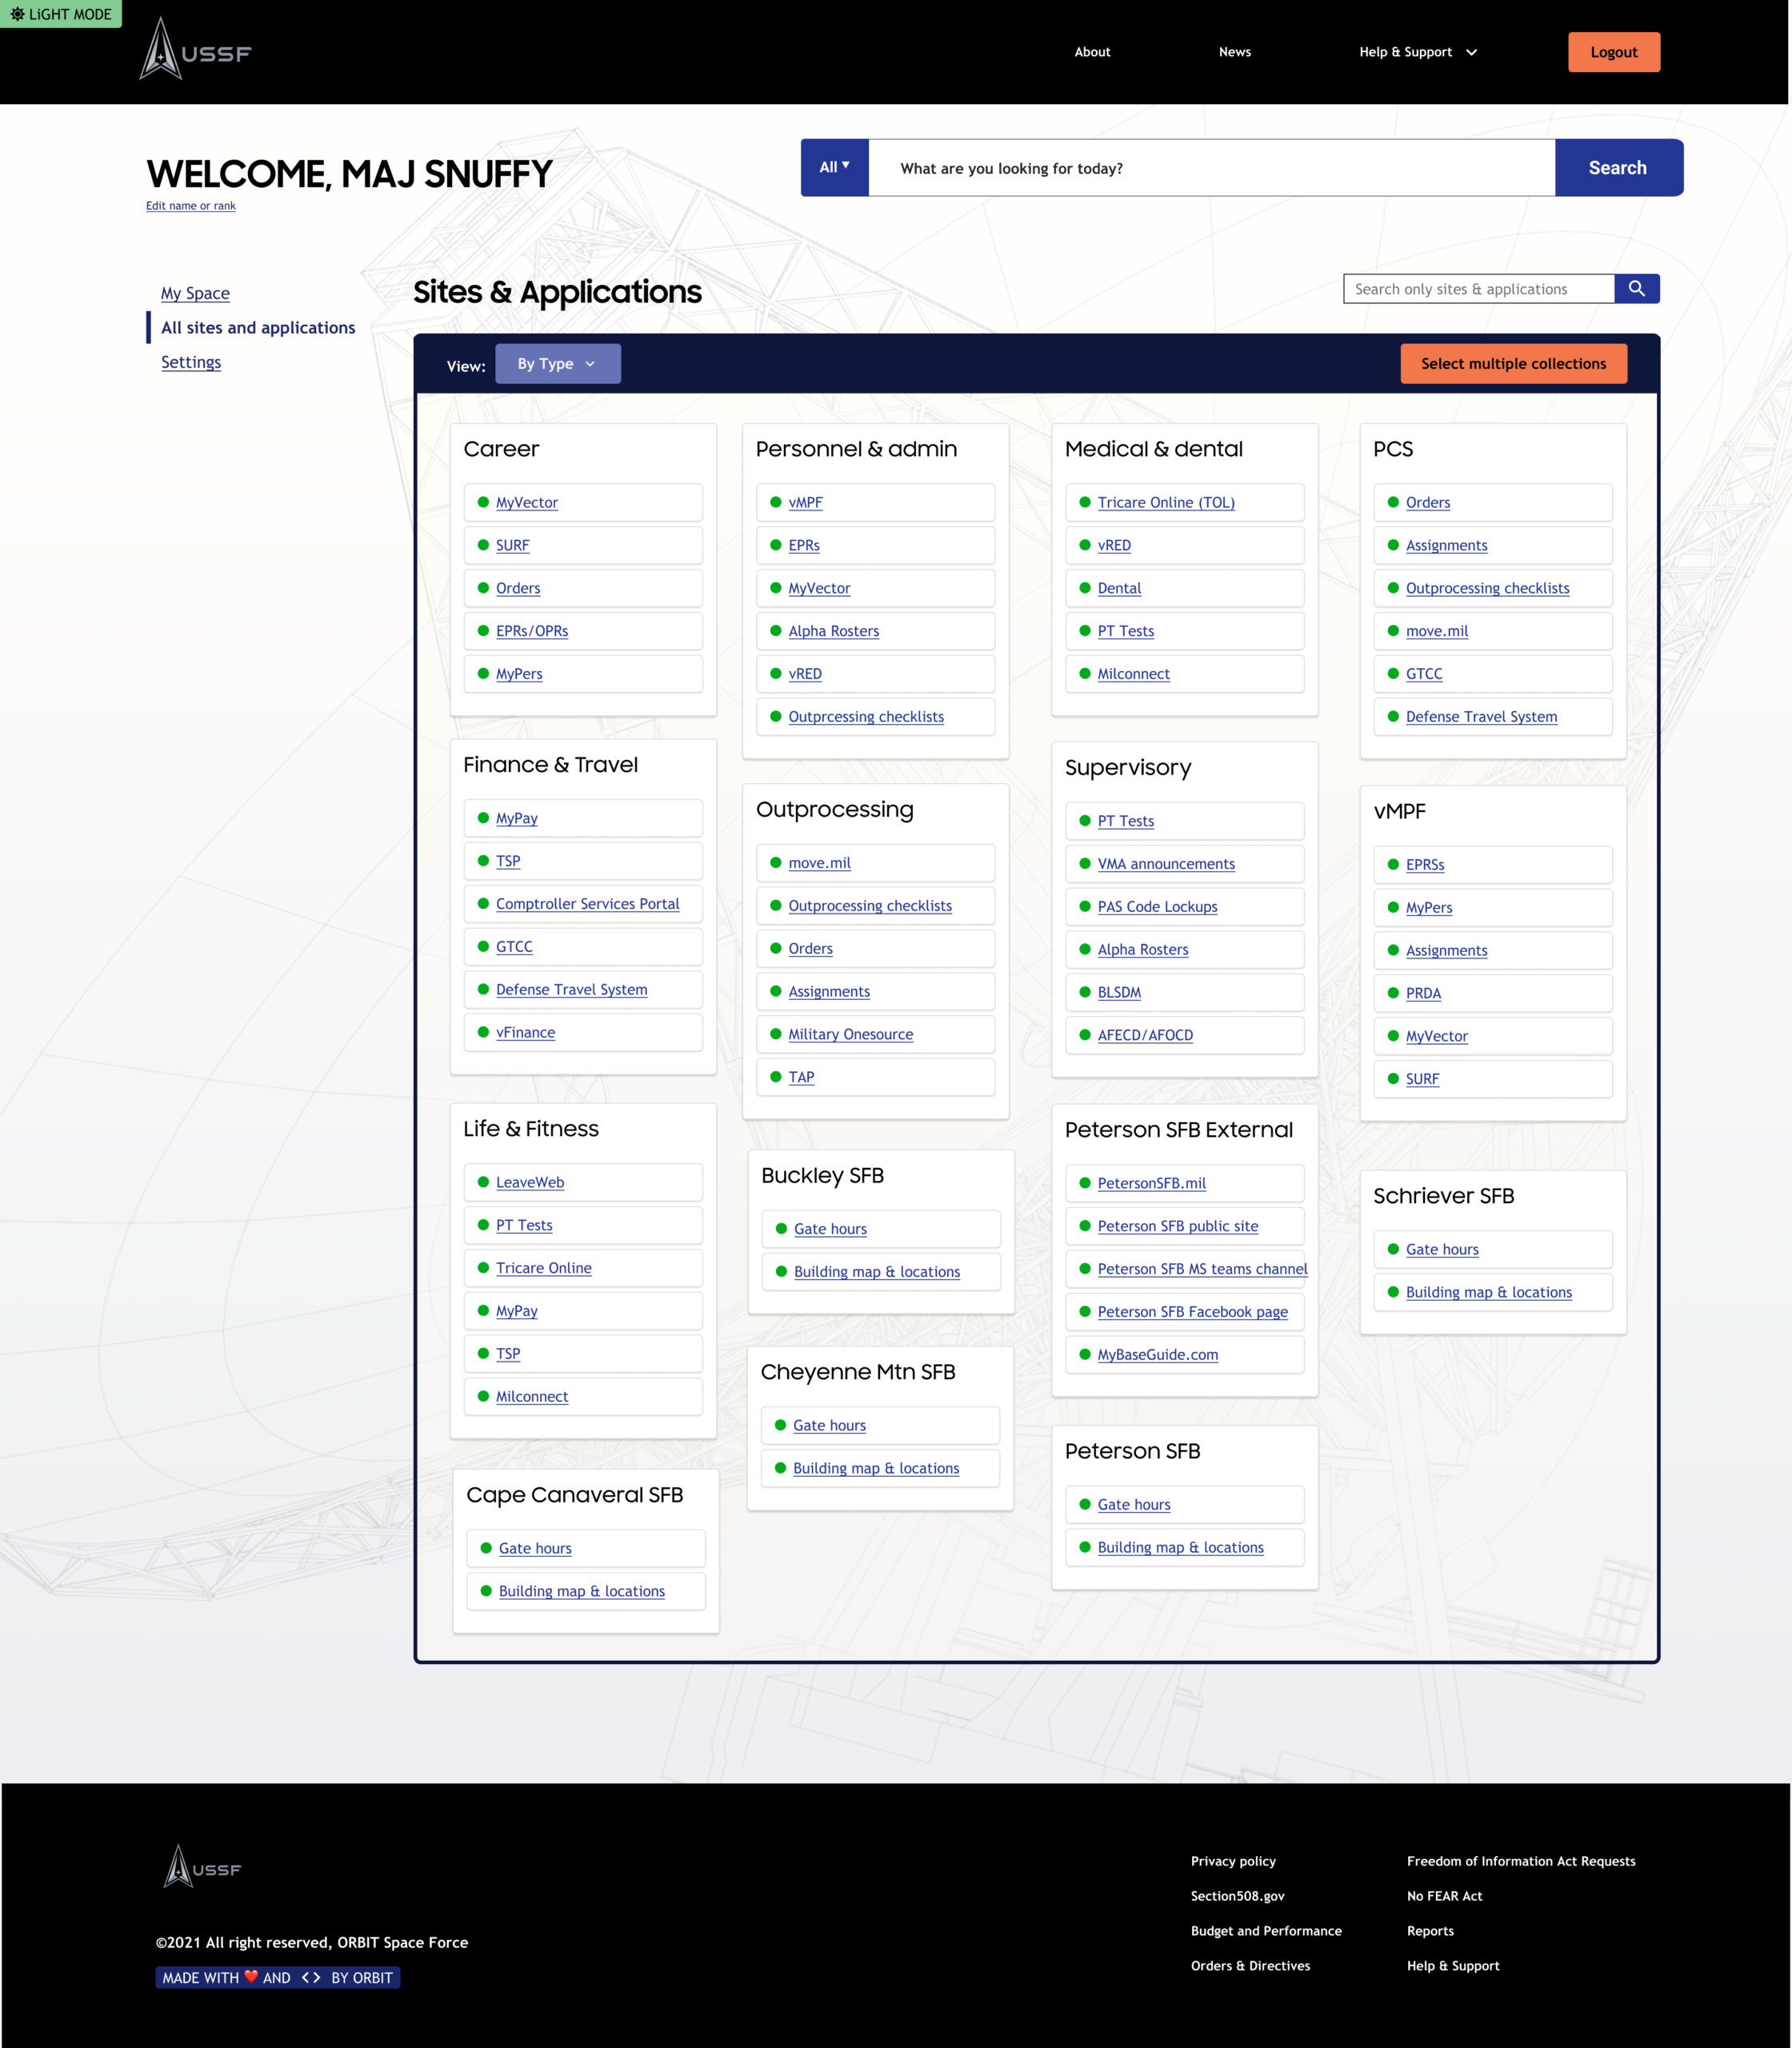Viewport: 1792px width, 2048px height.
Task: Open Milconnect in Medical & dental
Action: click(x=1133, y=674)
